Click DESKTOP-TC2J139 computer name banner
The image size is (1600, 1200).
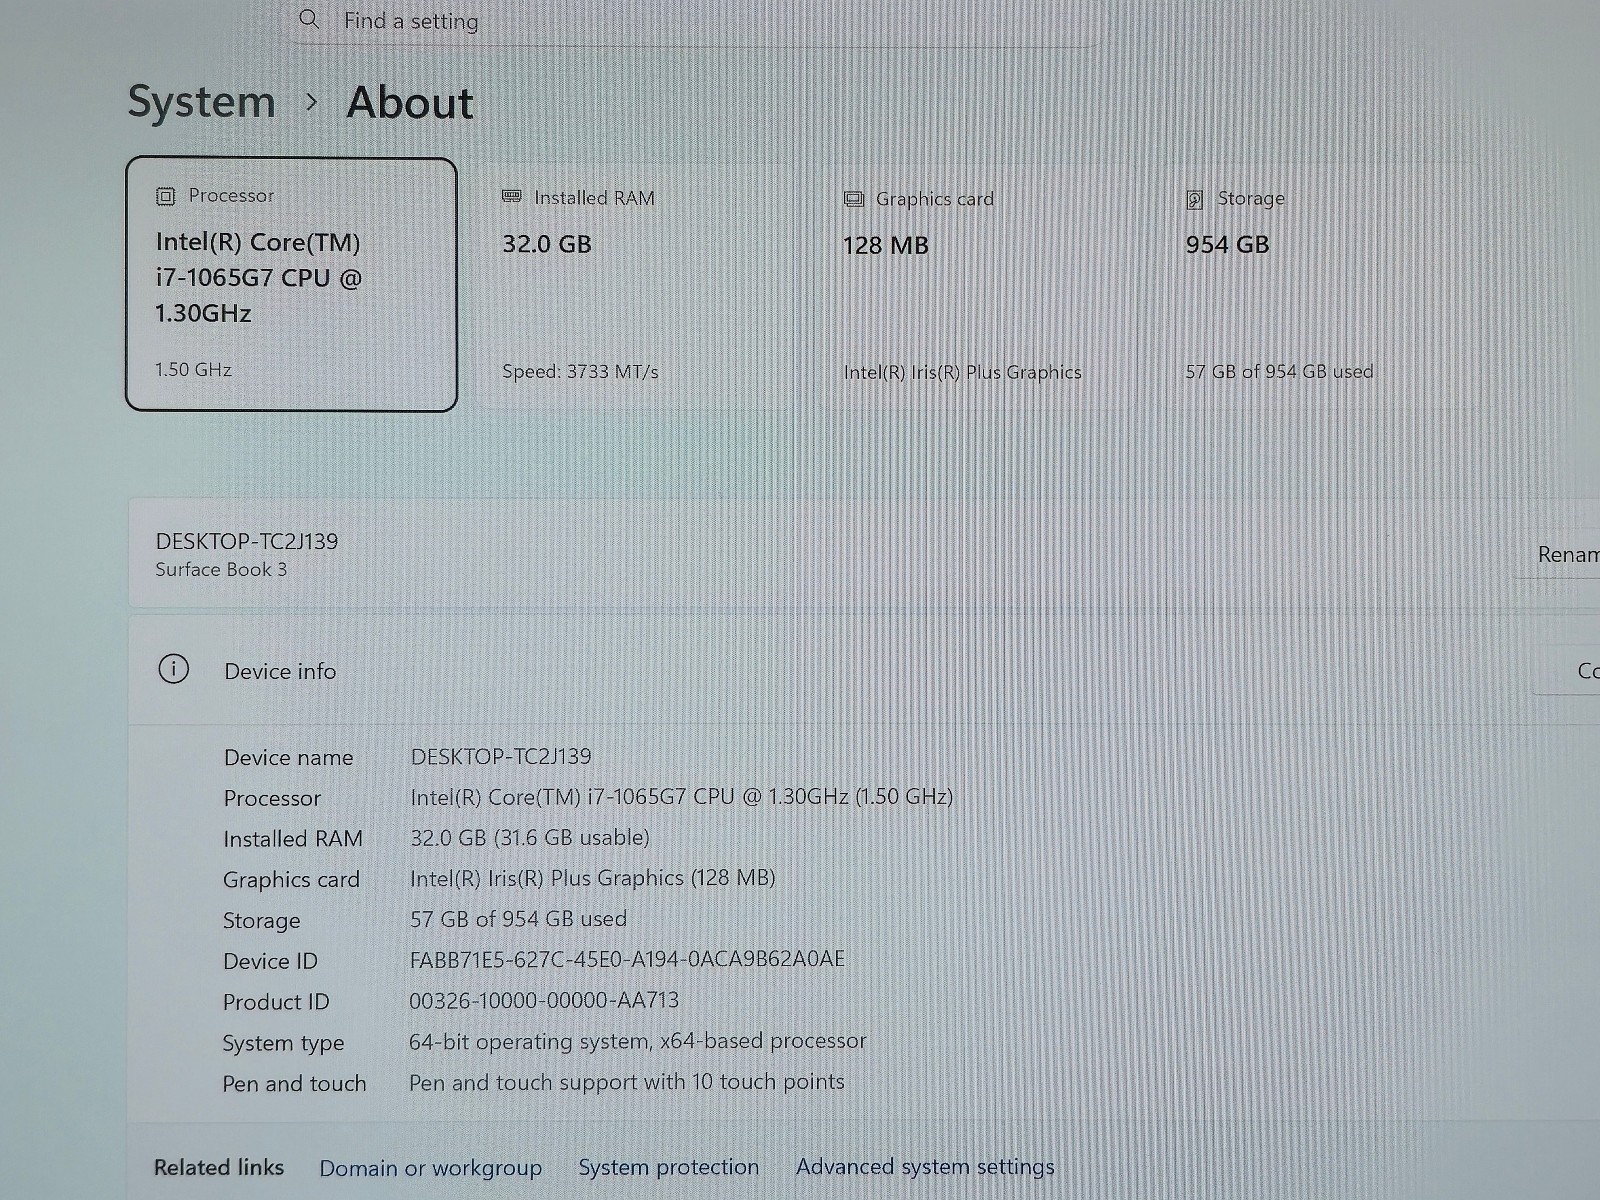[246, 541]
